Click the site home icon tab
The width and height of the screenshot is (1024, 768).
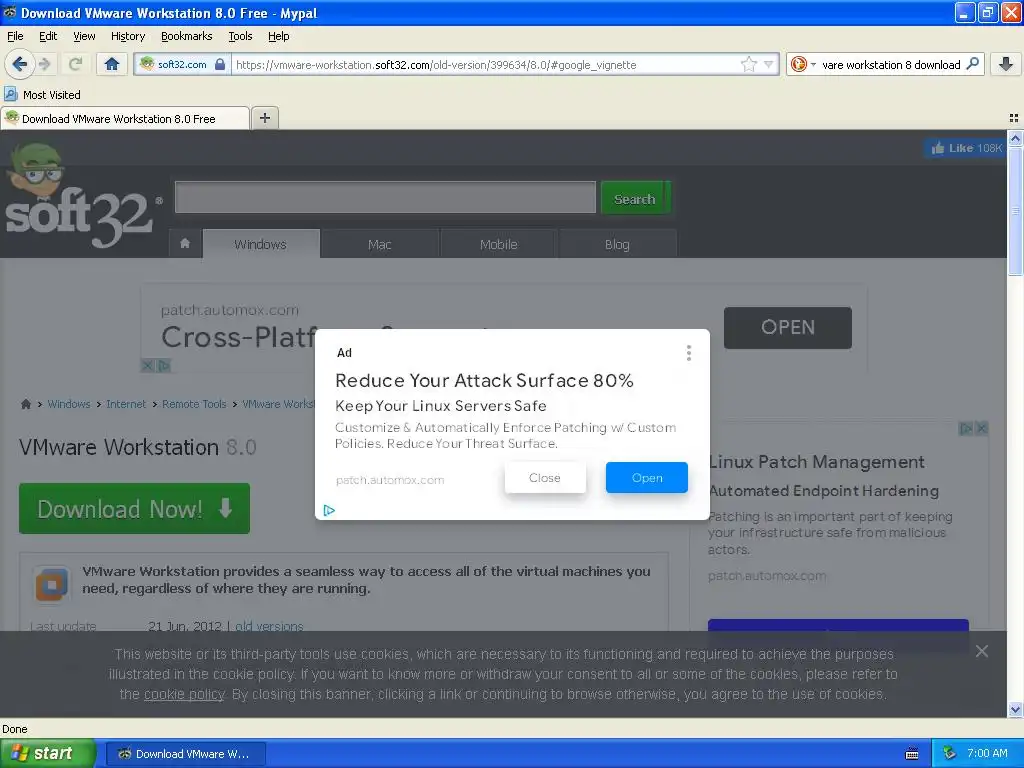185,244
